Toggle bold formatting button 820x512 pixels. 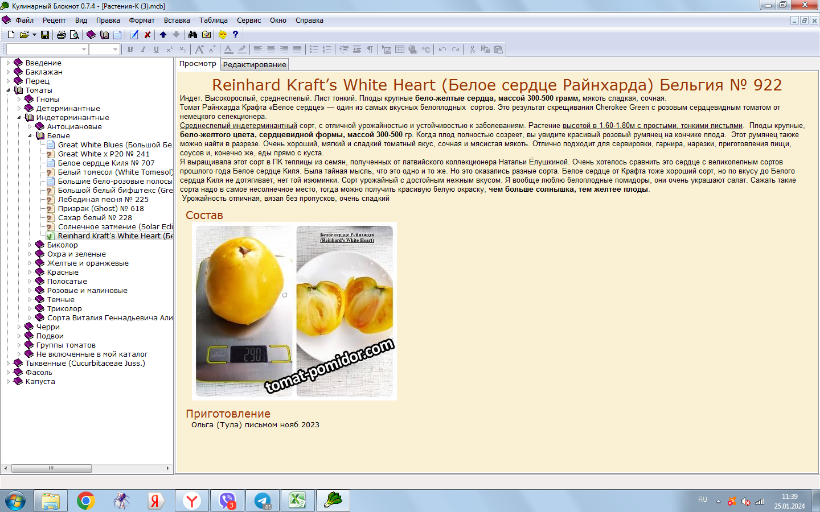tap(129, 49)
